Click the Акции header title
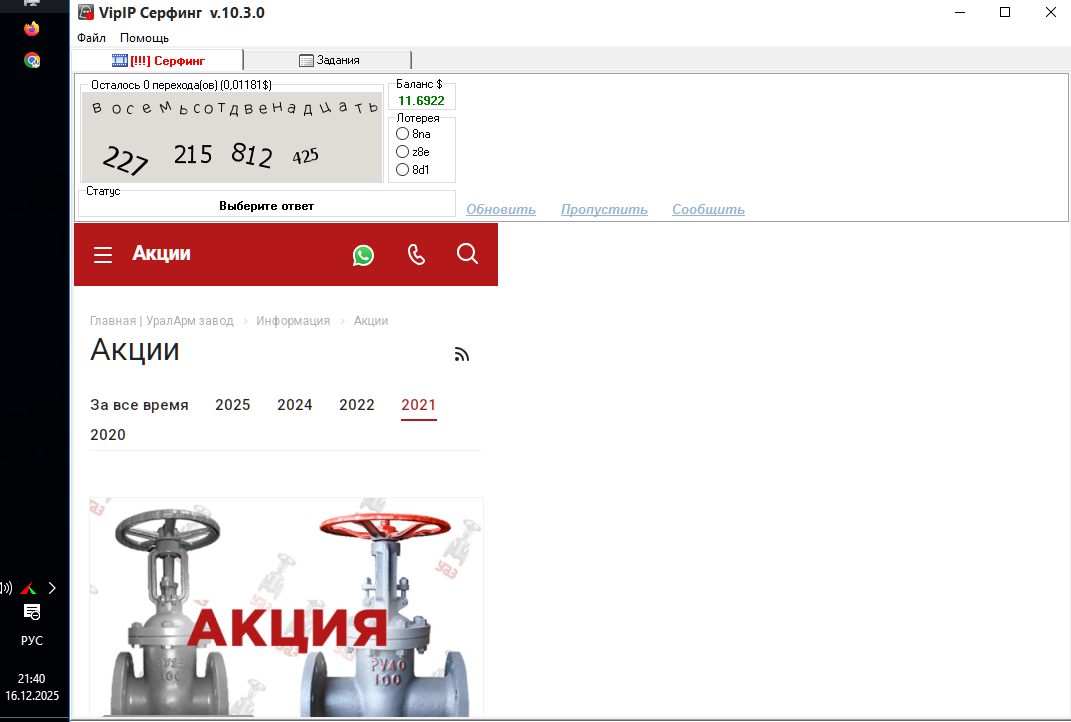 161,253
